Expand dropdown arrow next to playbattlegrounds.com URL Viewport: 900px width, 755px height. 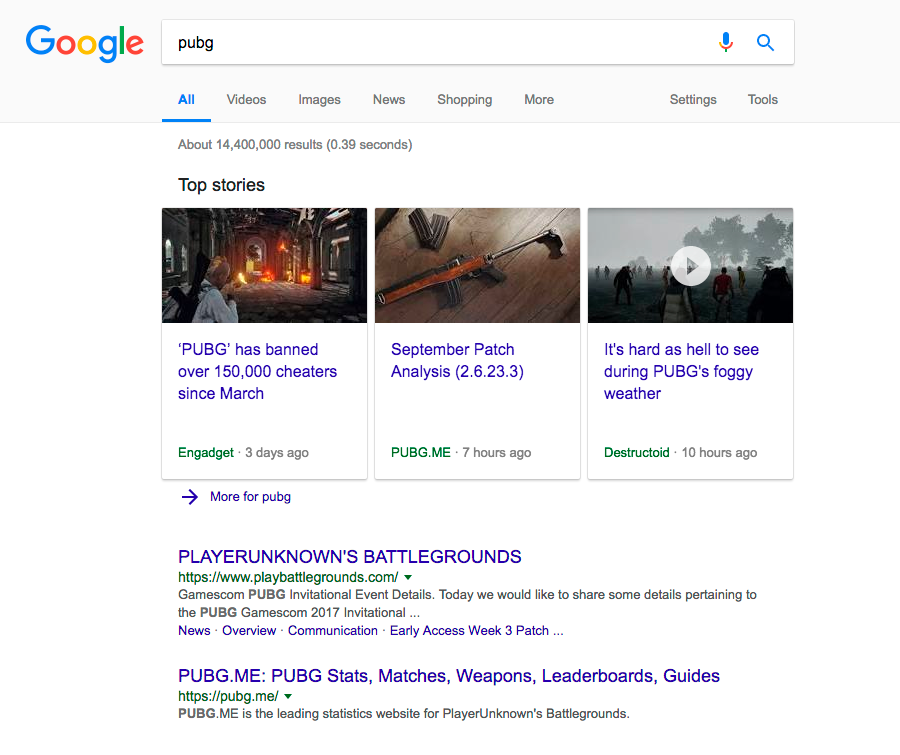click(x=408, y=577)
